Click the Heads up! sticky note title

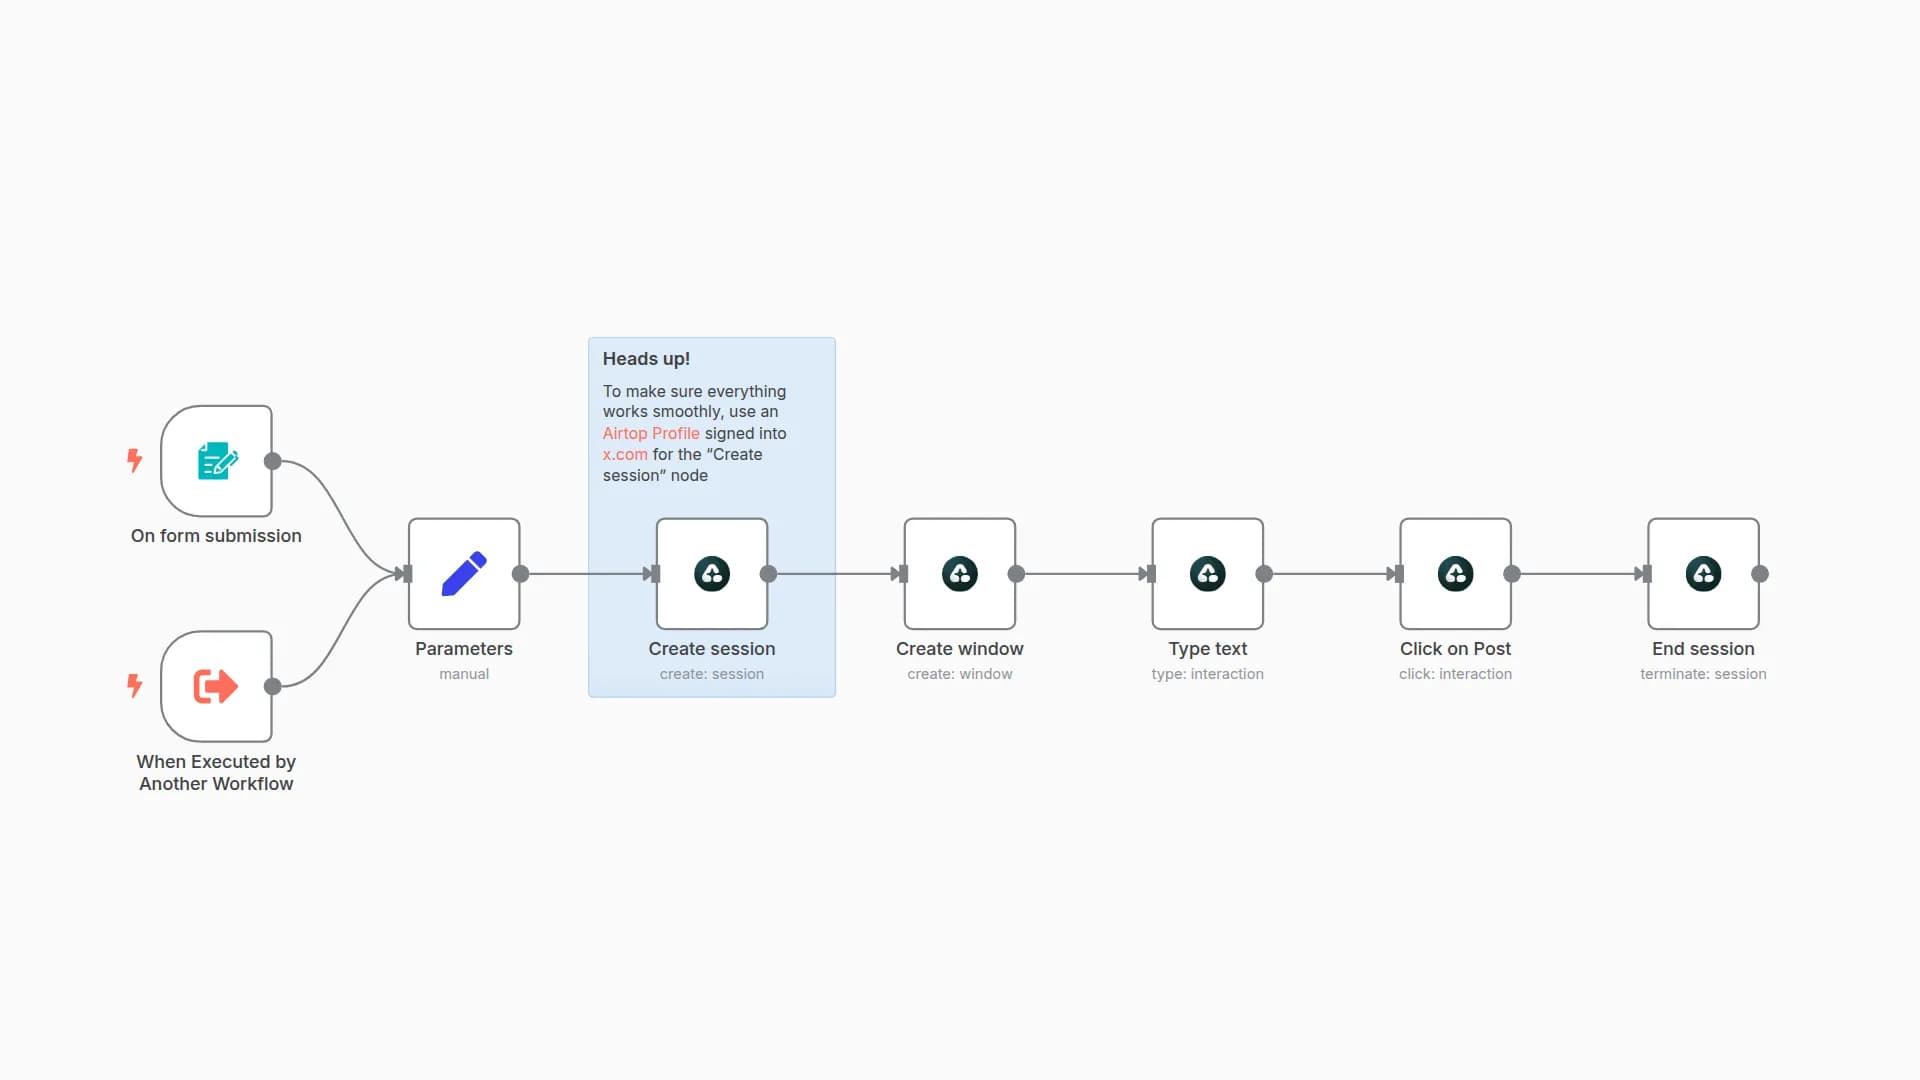click(x=646, y=359)
